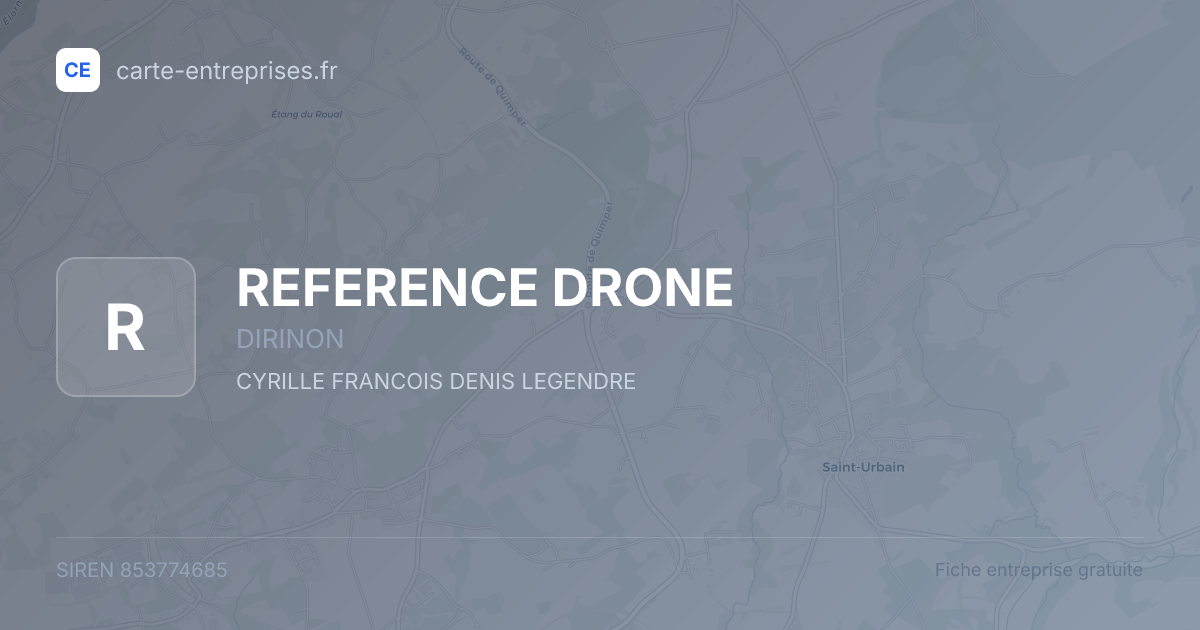Image resolution: width=1200 pixels, height=630 pixels.
Task: Select the name CYRILLE FRANCOIS DENIS LEGENDRE
Action: (436, 381)
